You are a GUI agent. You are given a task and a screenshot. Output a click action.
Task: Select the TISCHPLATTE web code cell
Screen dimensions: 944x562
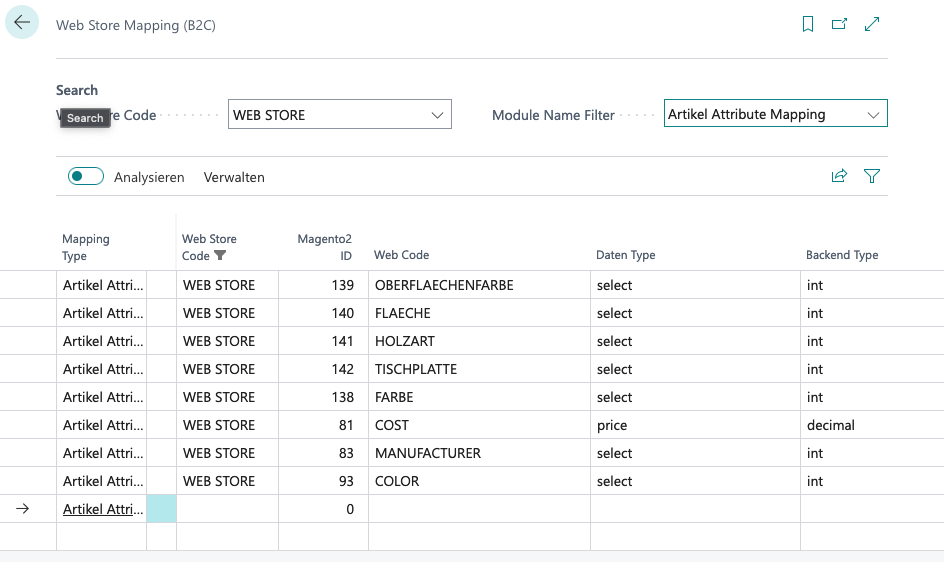[x=479, y=369]
